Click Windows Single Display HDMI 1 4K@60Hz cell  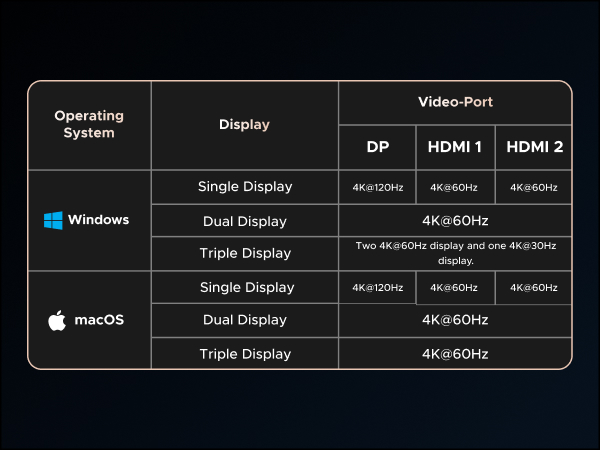(x=454, y=188)
